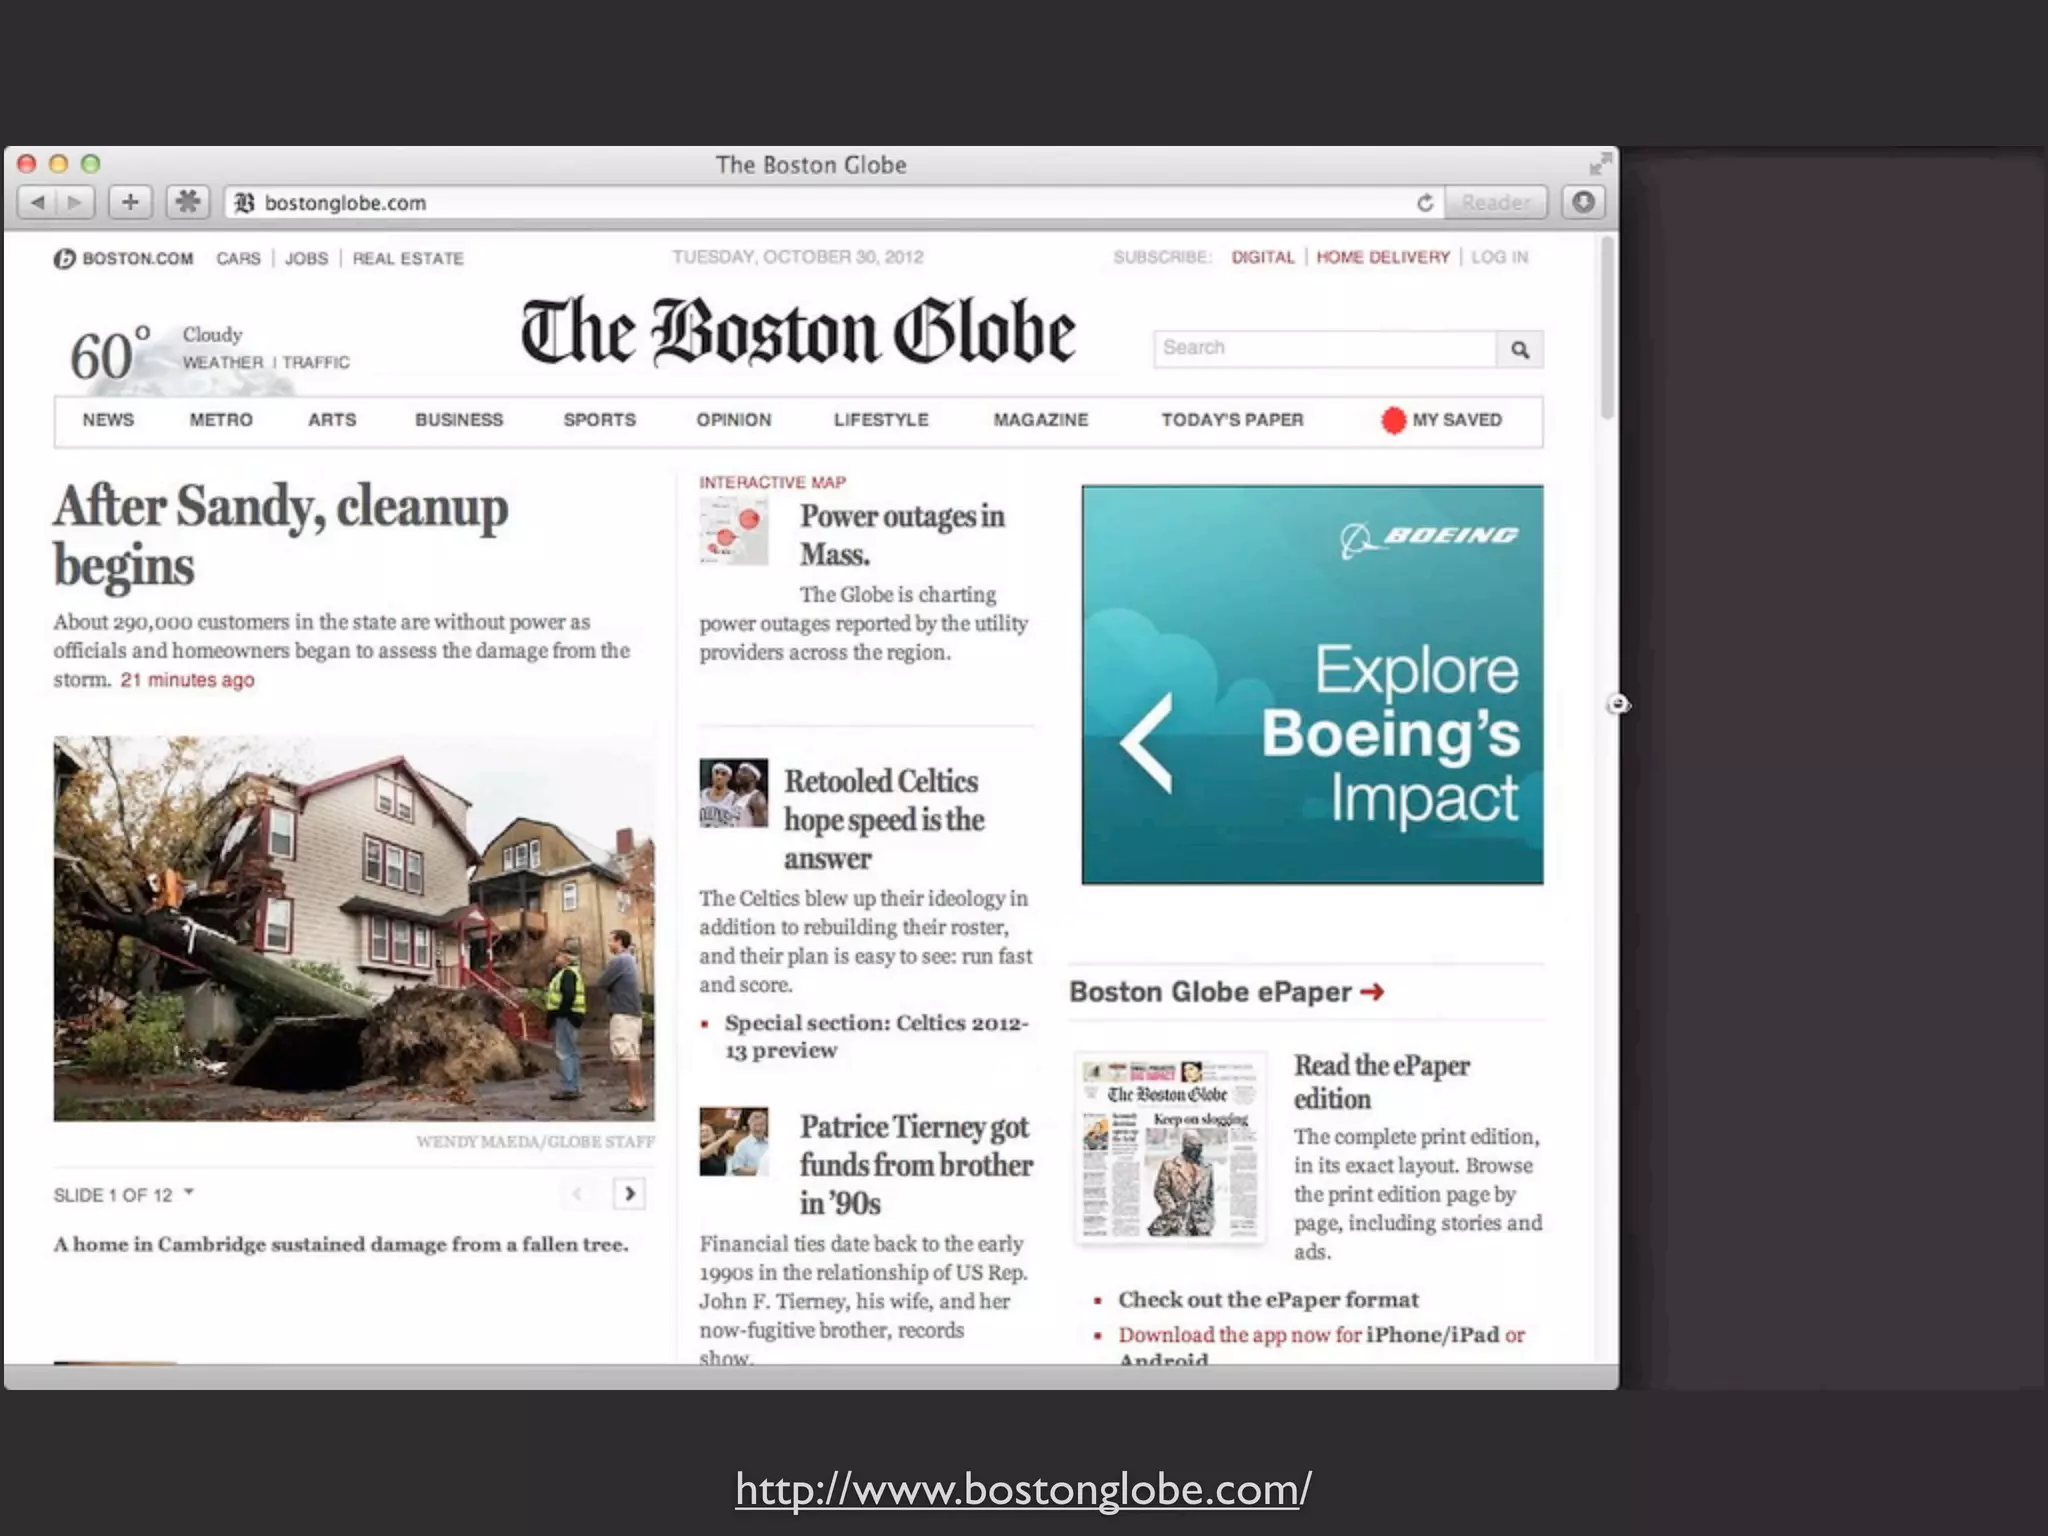Open the MY SAVED menu item
The width and height of the screenshot is (2048, 1536).
pos(1457,420)
